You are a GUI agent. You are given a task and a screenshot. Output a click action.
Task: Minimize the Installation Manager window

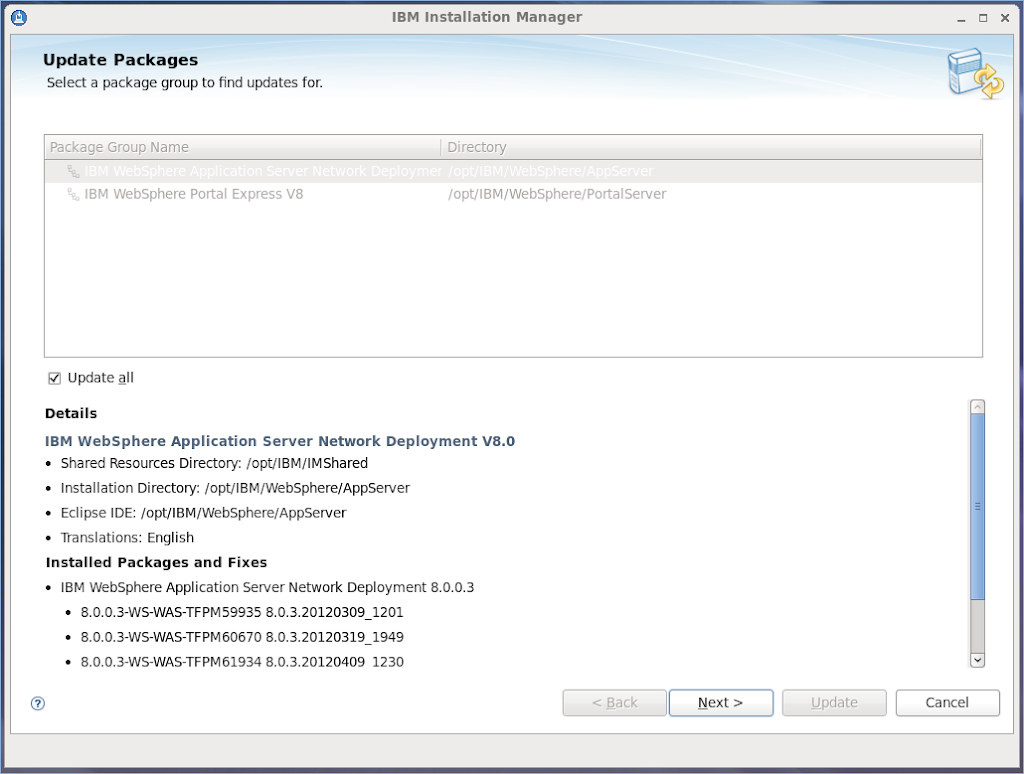(x=962, y=17)
